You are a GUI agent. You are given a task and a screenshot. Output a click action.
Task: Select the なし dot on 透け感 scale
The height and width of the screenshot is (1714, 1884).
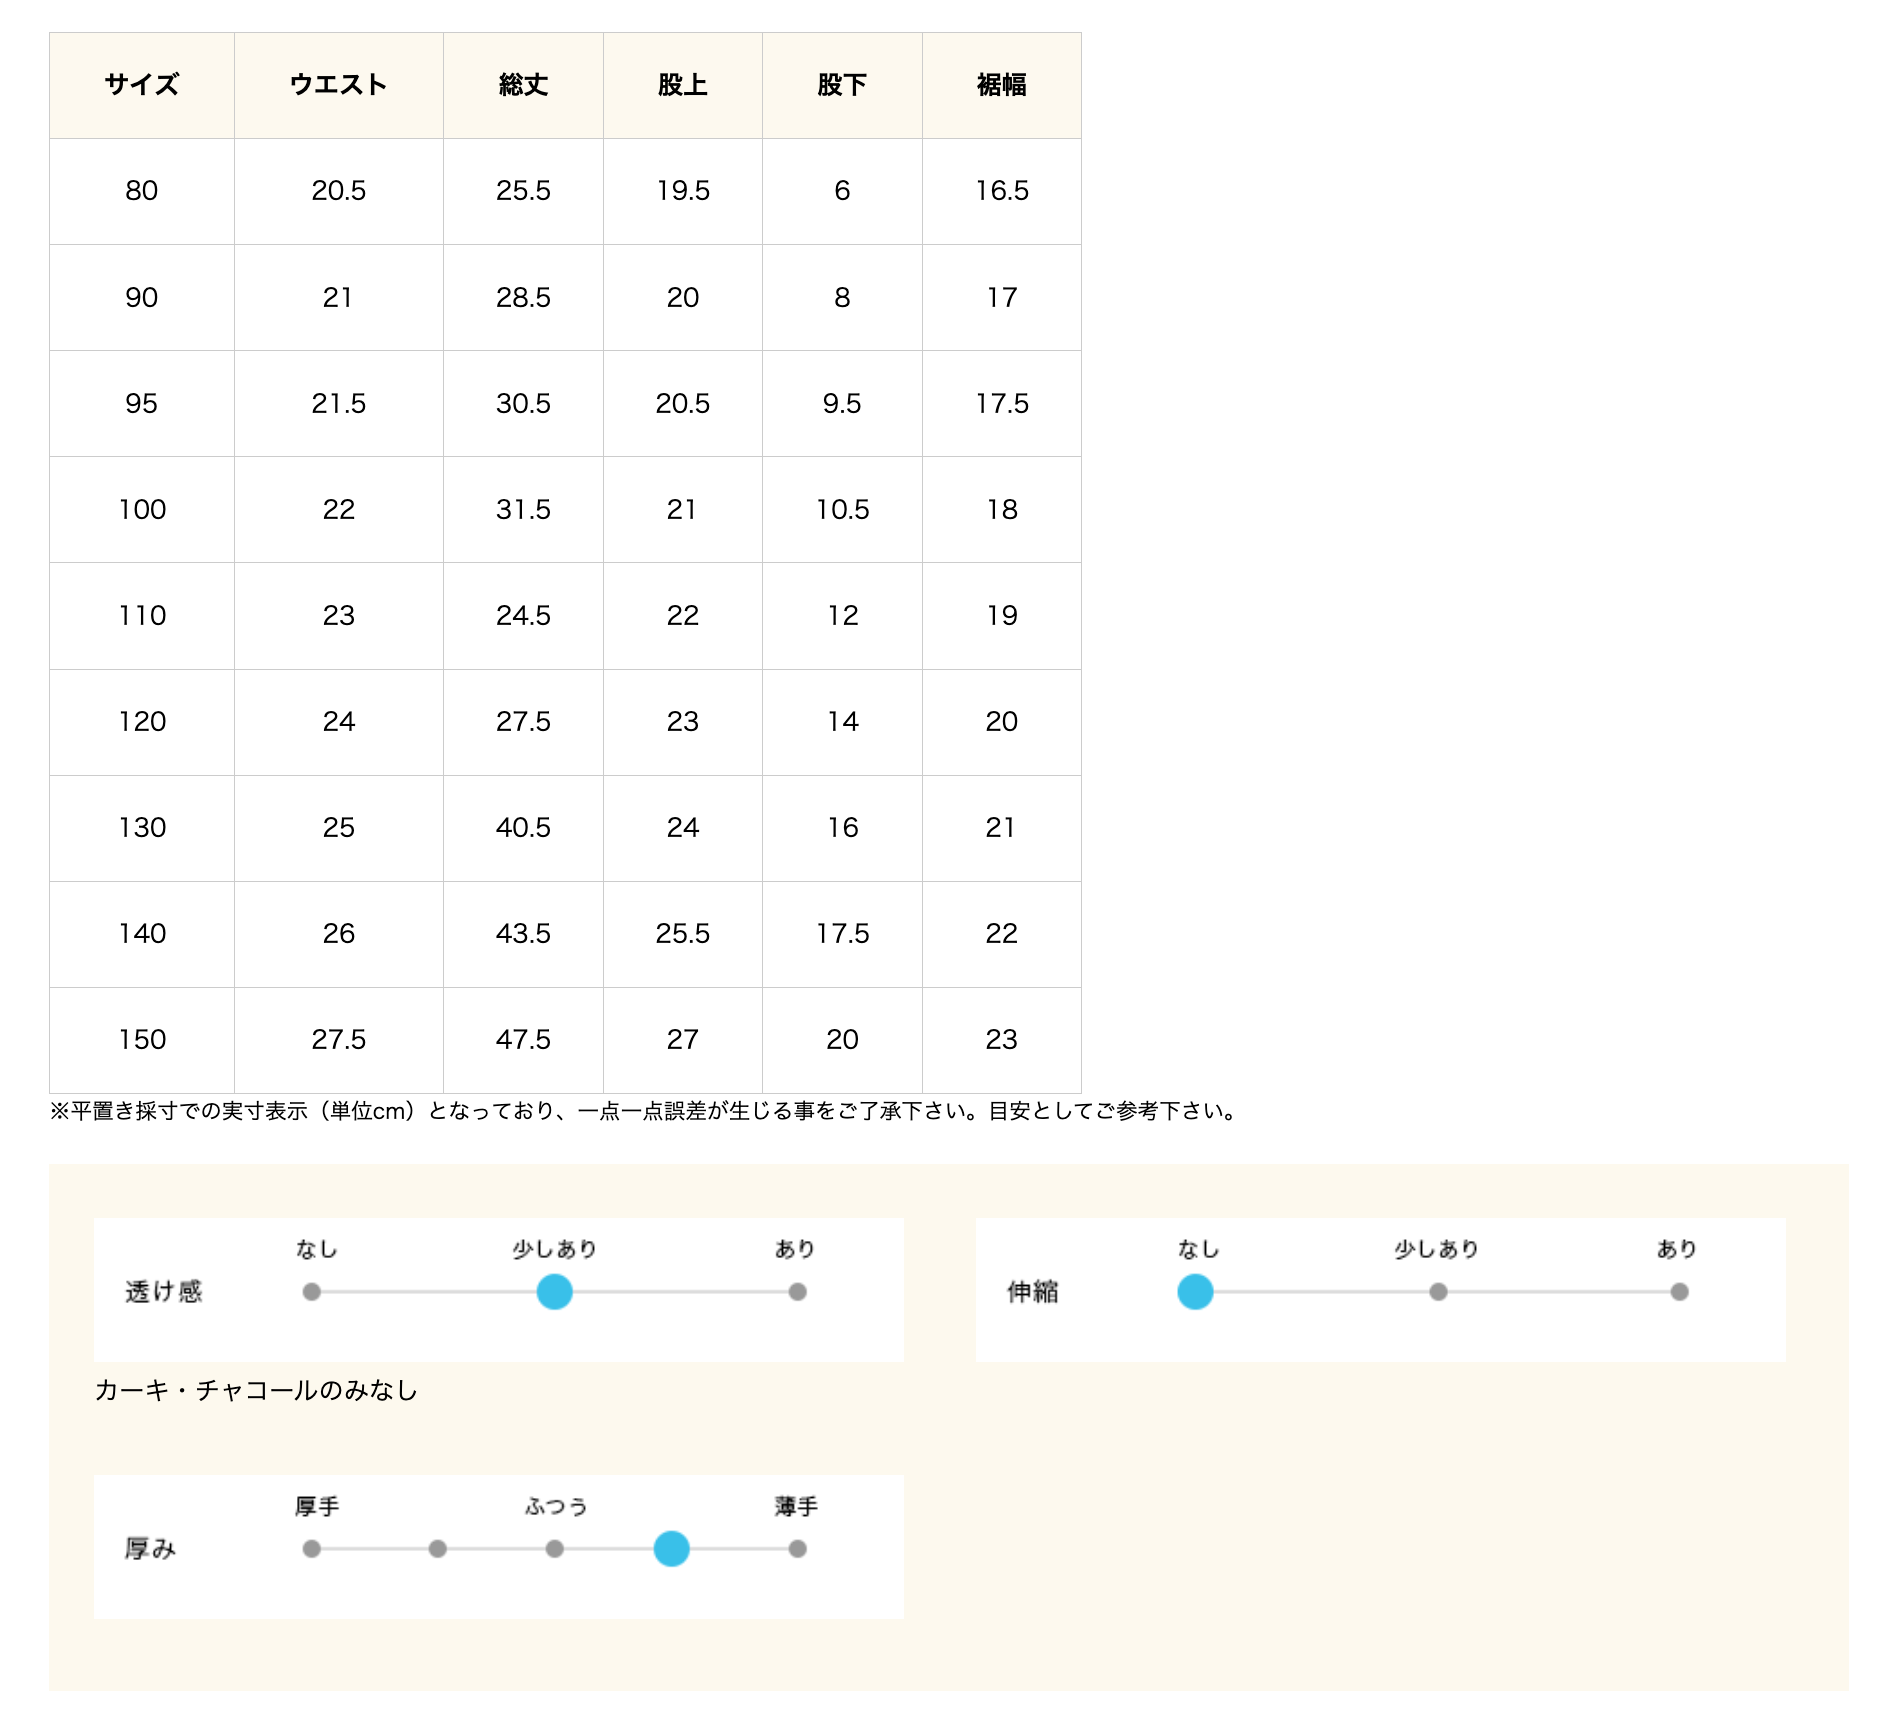point(312,1292)
